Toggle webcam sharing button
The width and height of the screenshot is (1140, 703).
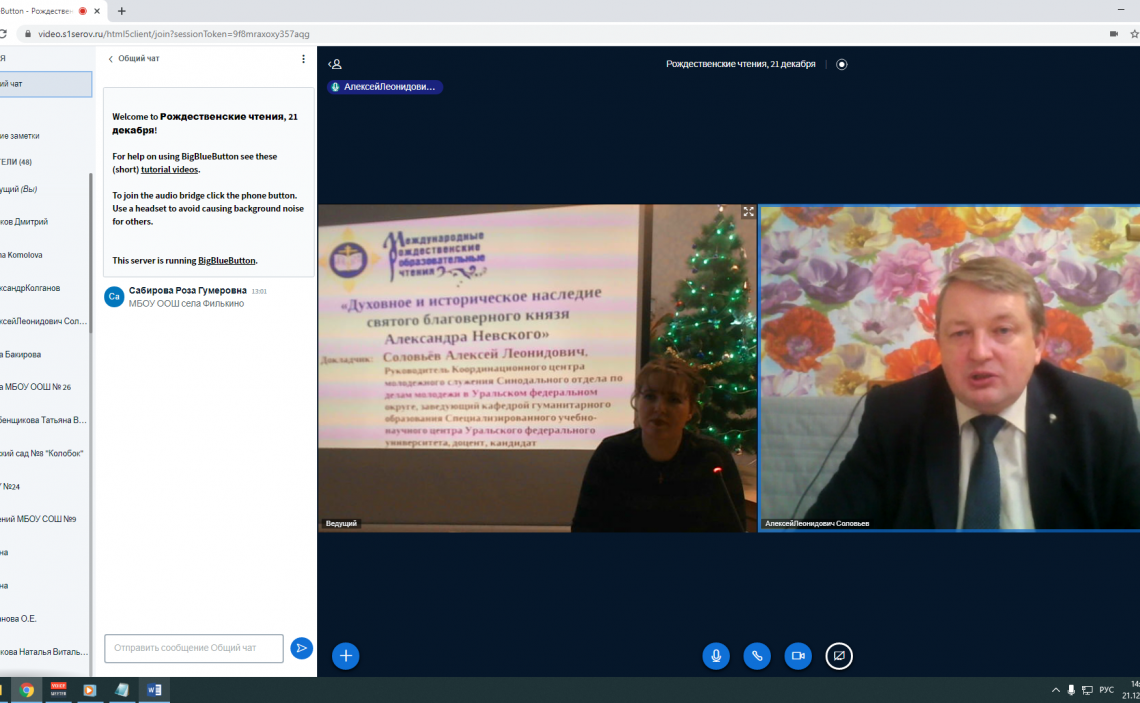(798, 656)
